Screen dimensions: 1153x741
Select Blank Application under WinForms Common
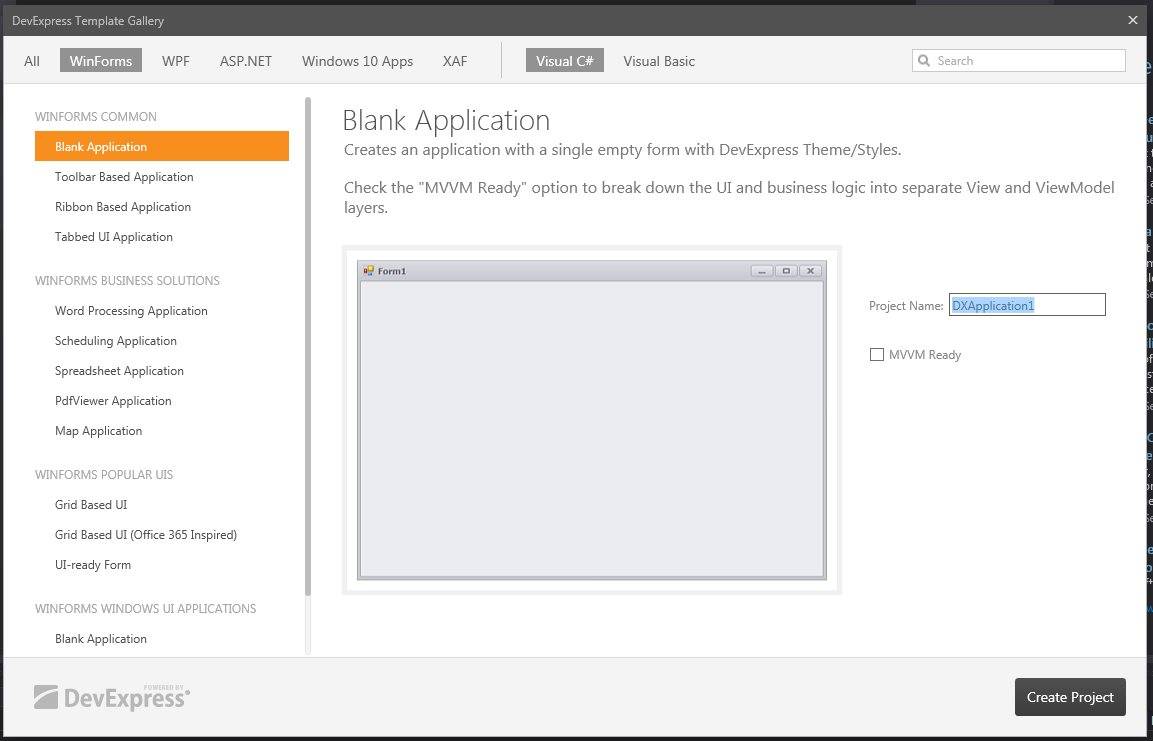[162, 146]
